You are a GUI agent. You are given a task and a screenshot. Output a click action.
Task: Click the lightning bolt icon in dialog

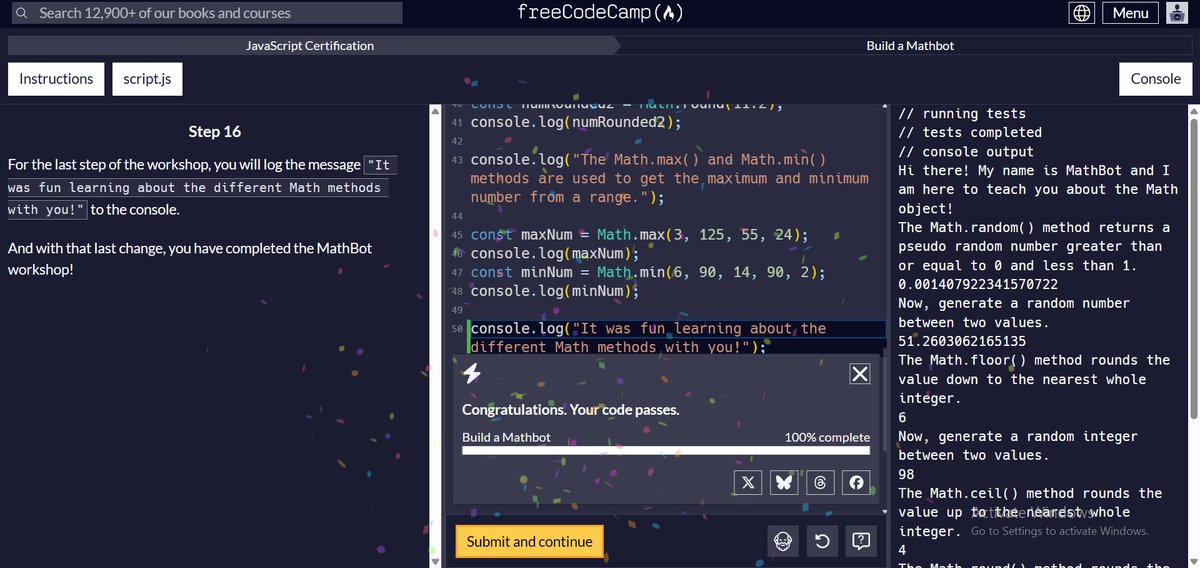pos(472,373)
